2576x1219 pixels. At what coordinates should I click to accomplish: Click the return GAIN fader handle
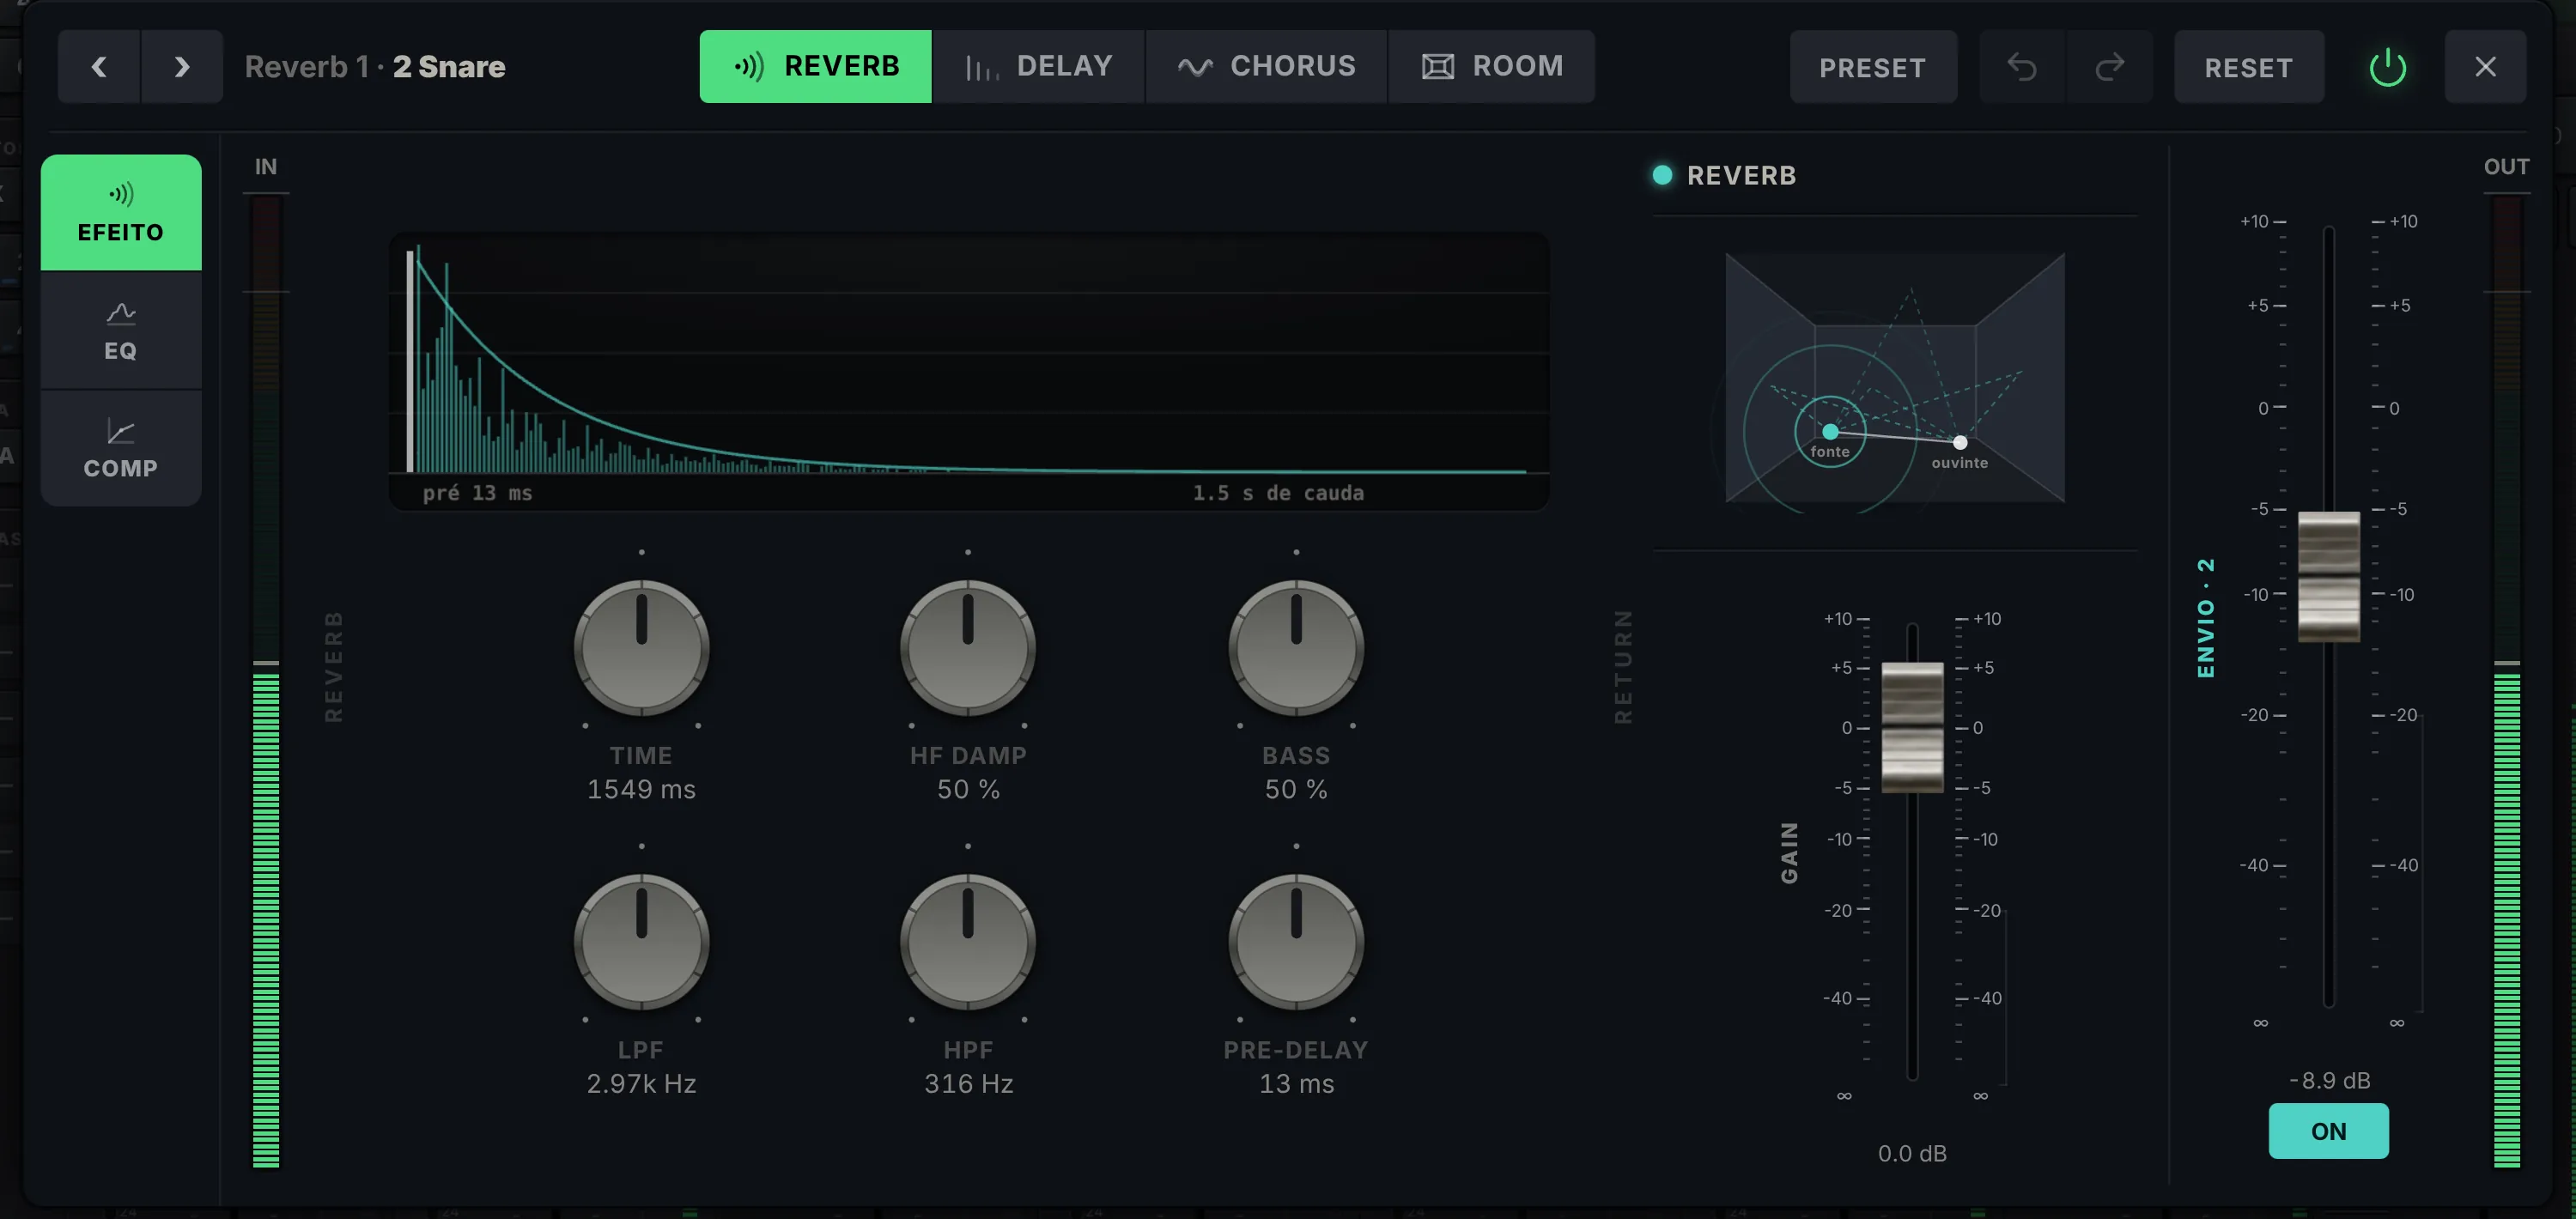(x=1912, y=727)
